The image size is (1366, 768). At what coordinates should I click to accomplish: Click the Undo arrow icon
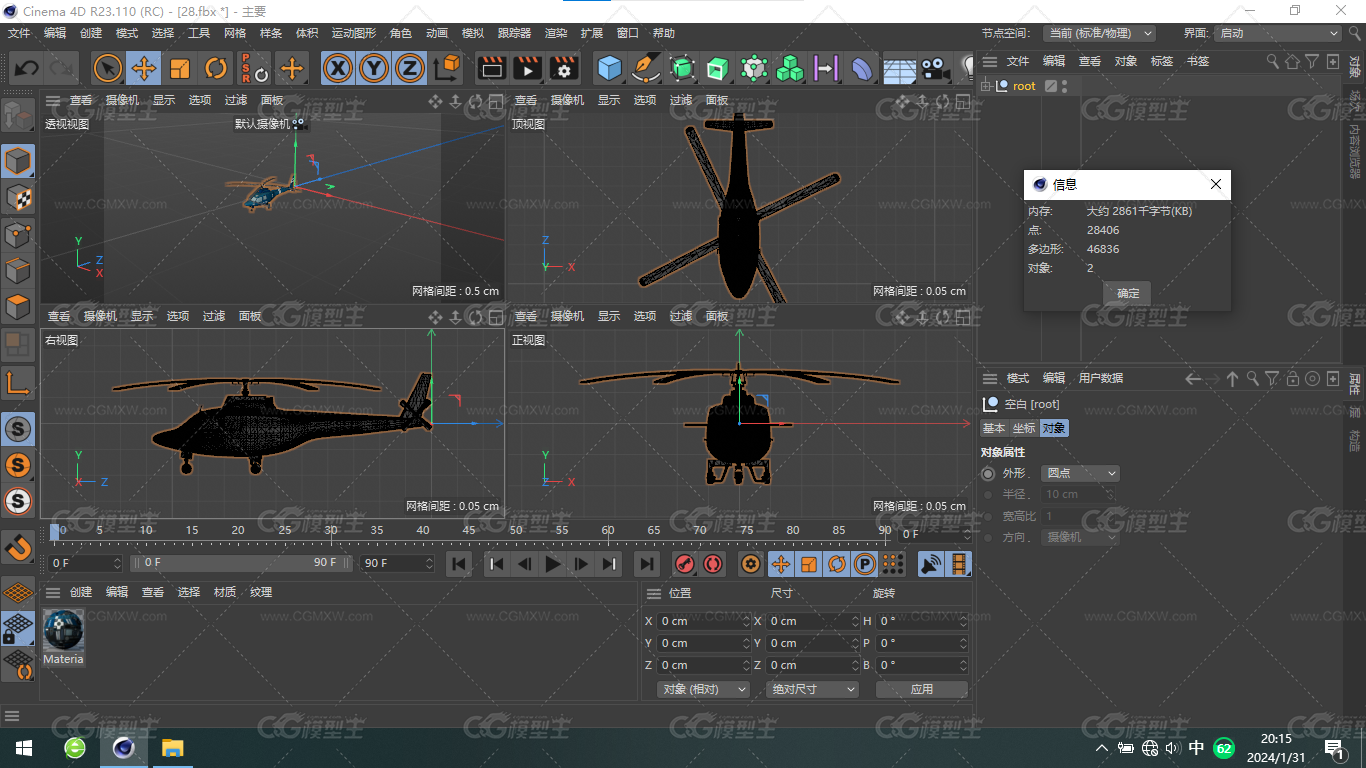[x=26, y=68]
